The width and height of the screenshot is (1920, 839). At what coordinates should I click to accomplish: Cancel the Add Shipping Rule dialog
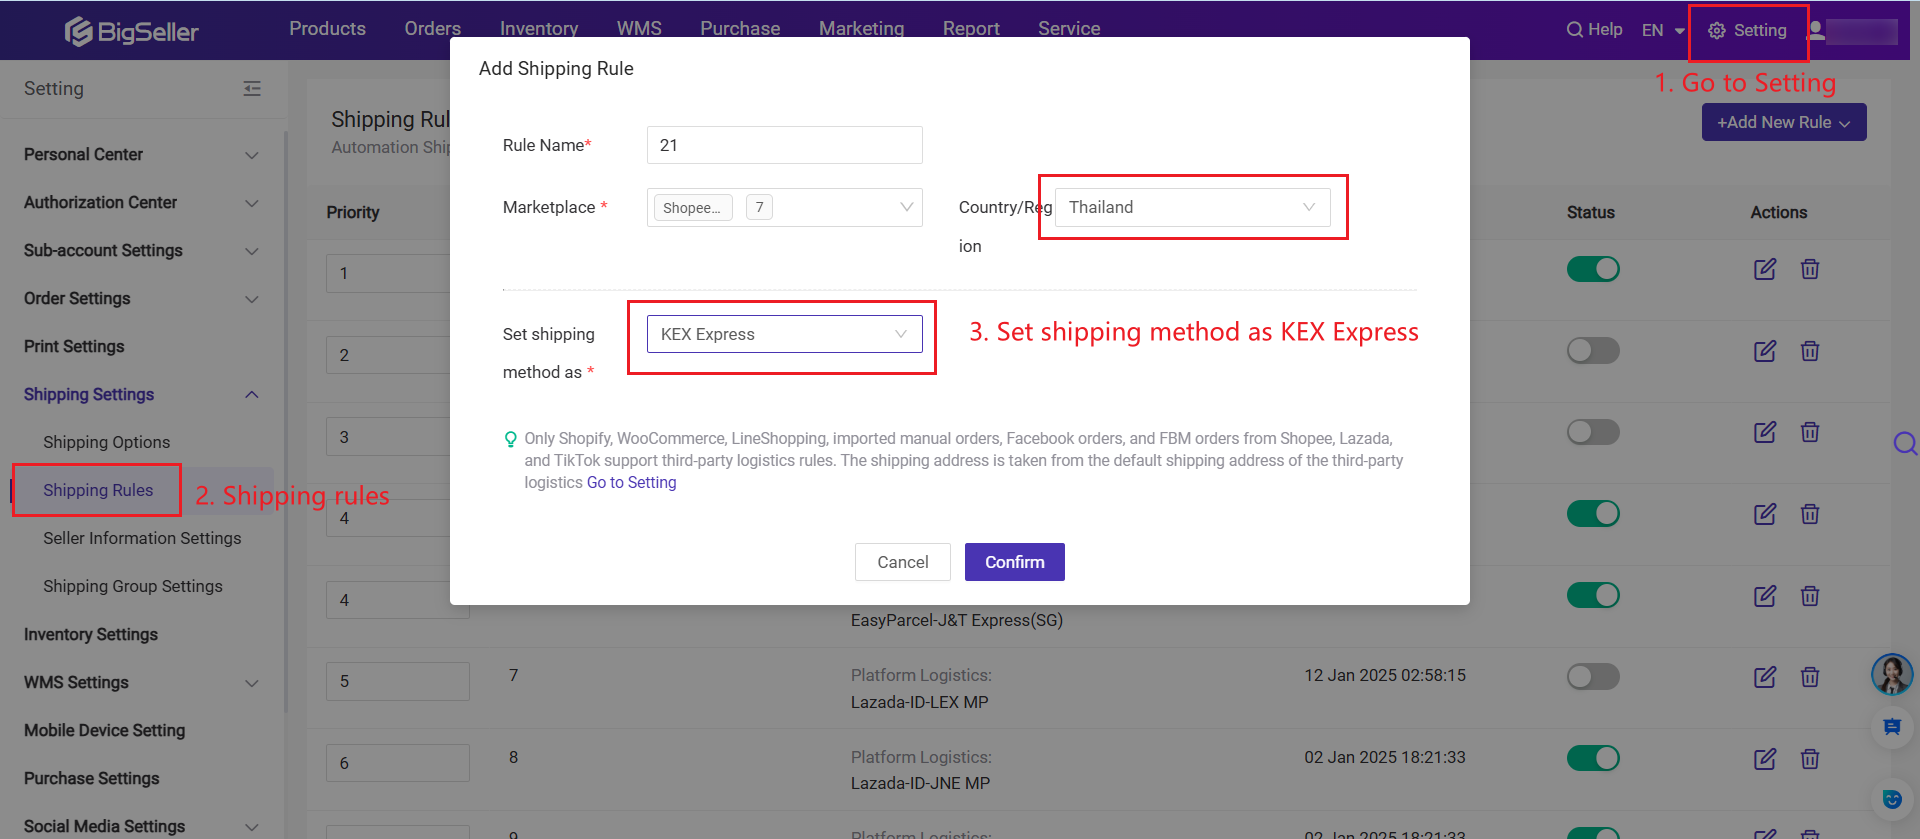point(903,562)
